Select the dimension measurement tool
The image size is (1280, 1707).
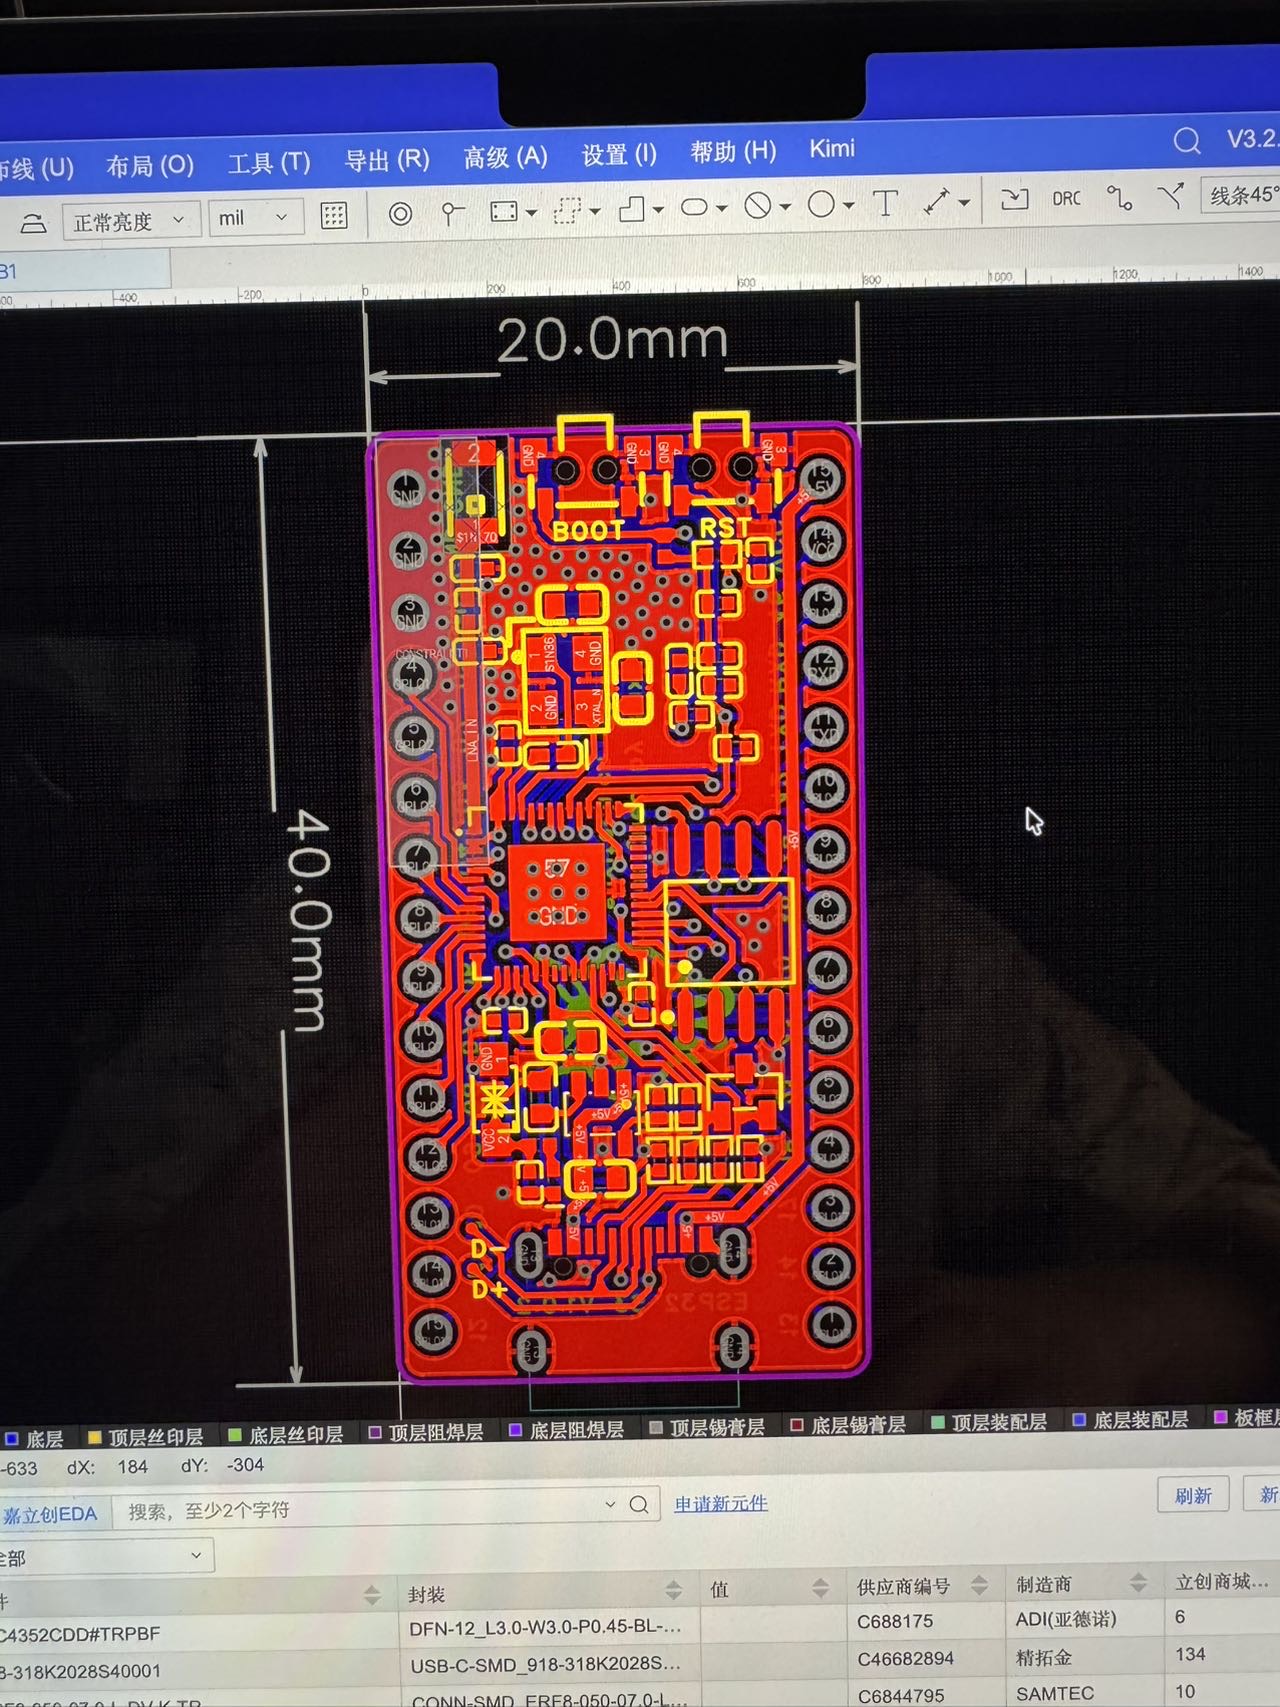(936, 202)
